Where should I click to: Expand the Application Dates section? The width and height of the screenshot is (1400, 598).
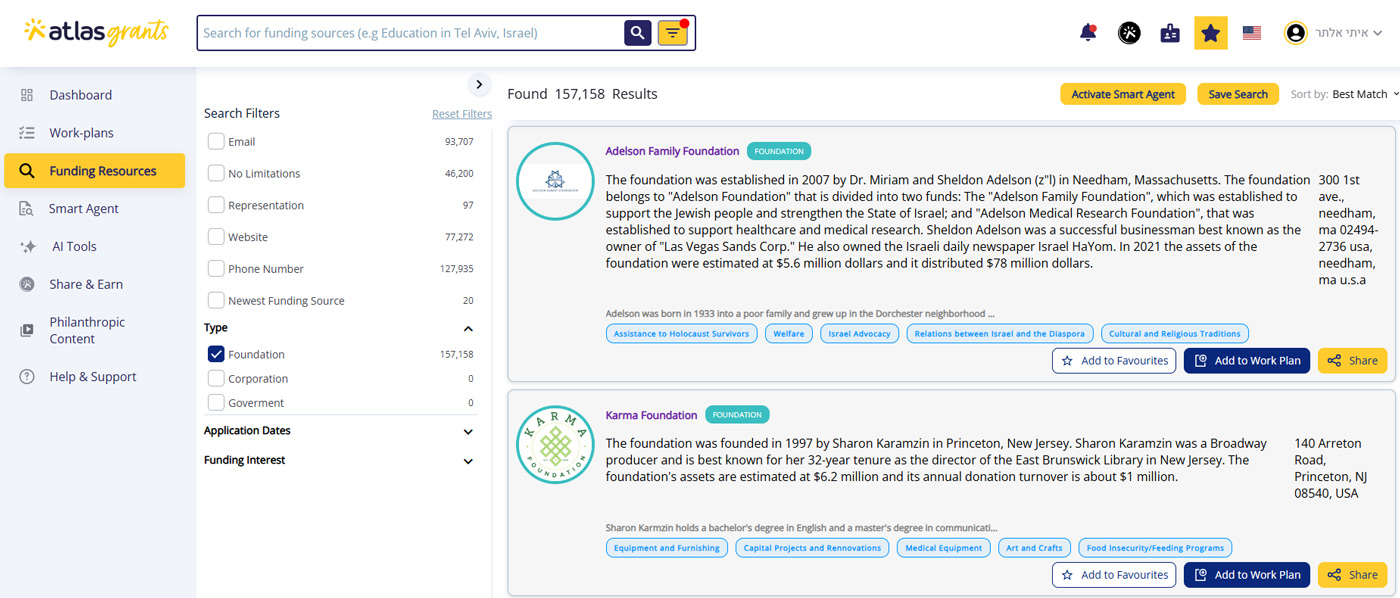click(x=468, y=432)
